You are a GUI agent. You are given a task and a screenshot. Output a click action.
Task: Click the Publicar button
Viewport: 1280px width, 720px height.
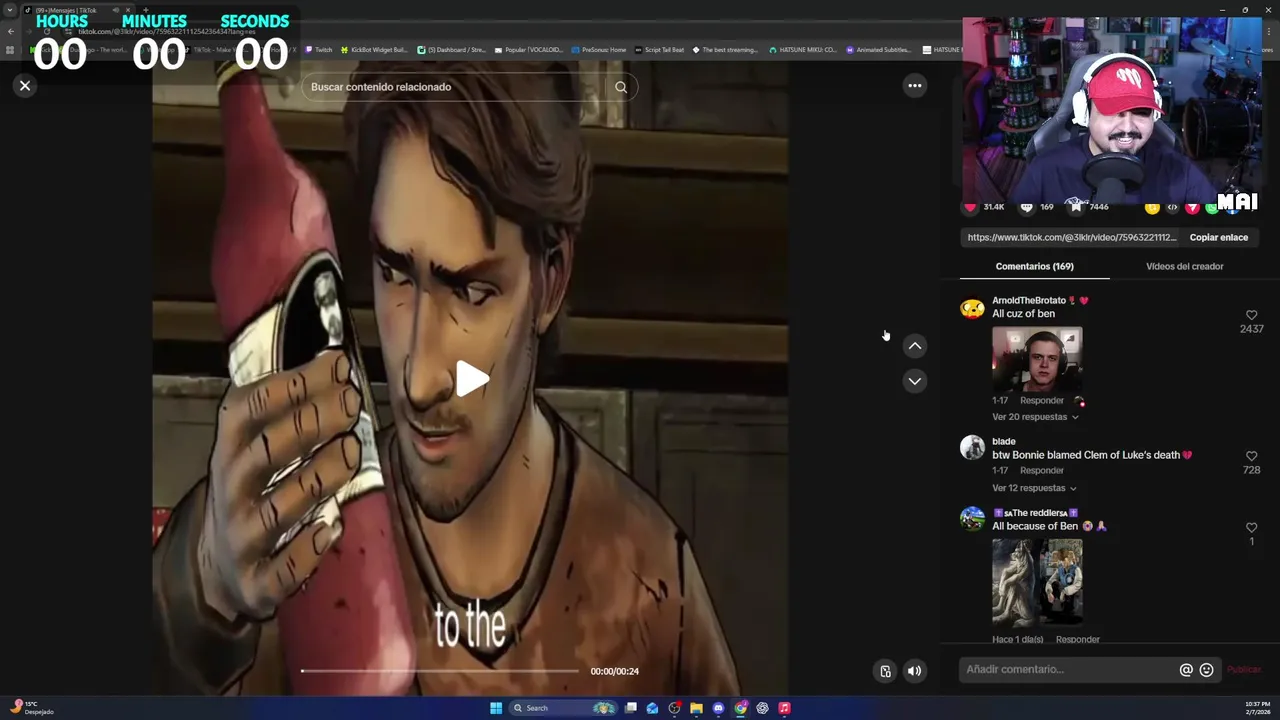click(1244, 670)
